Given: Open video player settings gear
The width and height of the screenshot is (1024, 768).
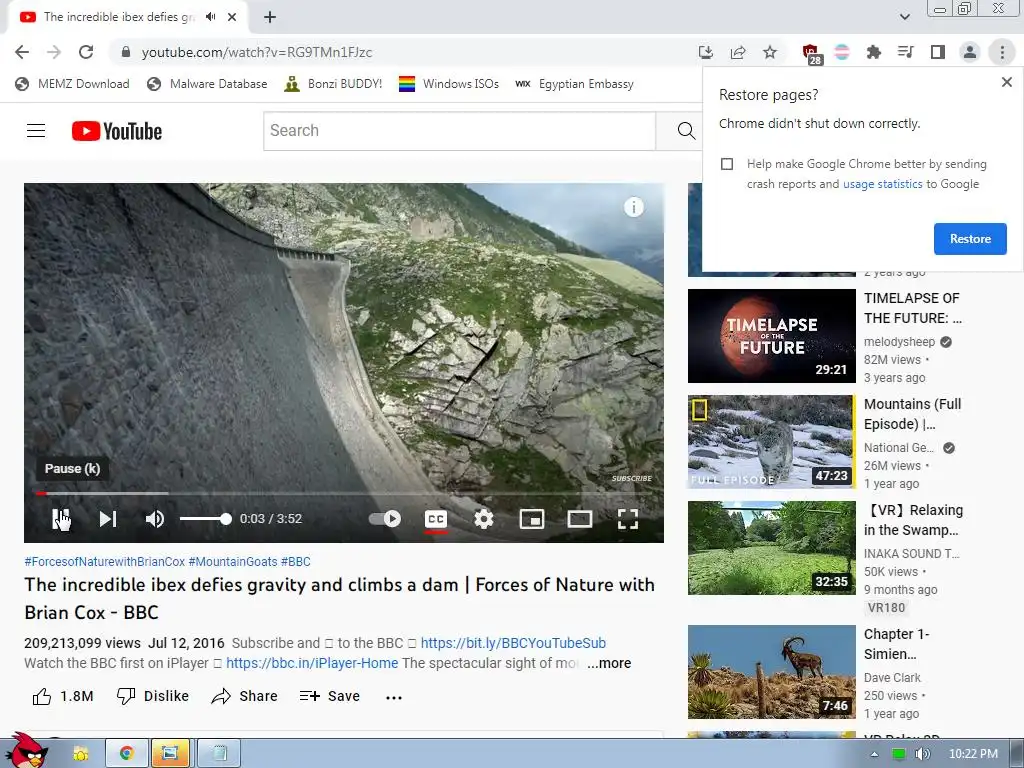Looking at the screenshot, I should pyautogui.click(x=484, y=519).
